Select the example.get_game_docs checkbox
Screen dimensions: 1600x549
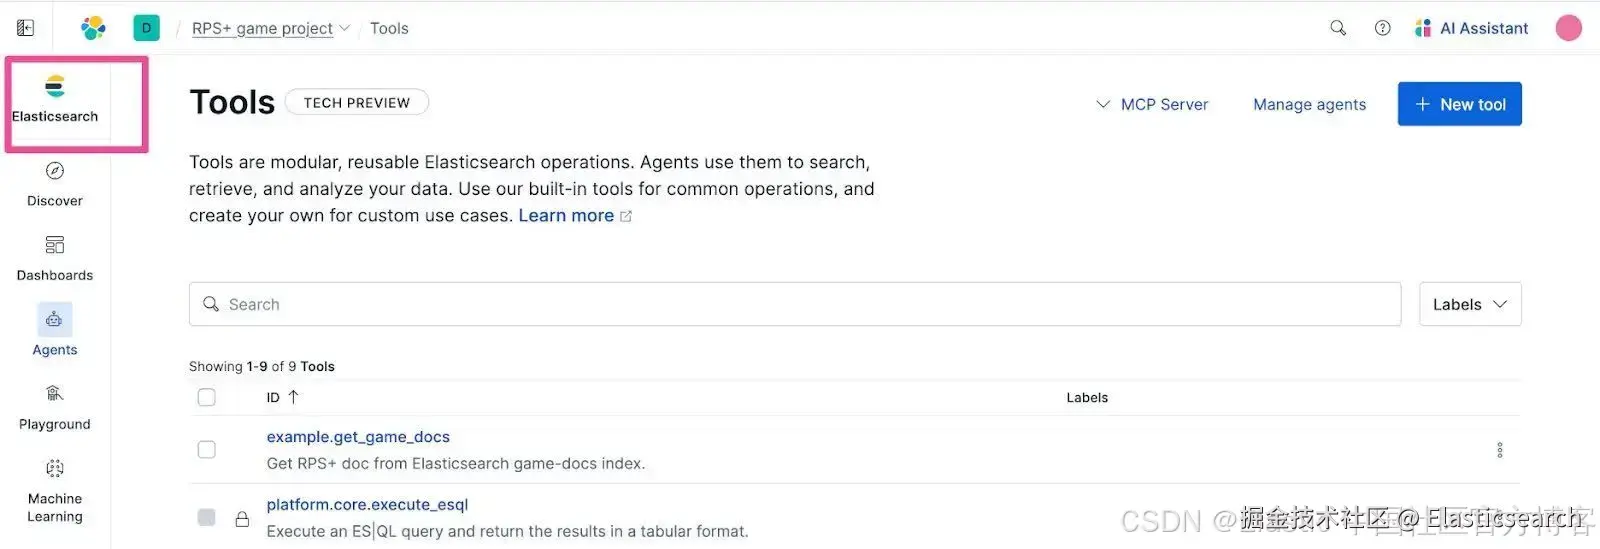click(x=207, y=450)
